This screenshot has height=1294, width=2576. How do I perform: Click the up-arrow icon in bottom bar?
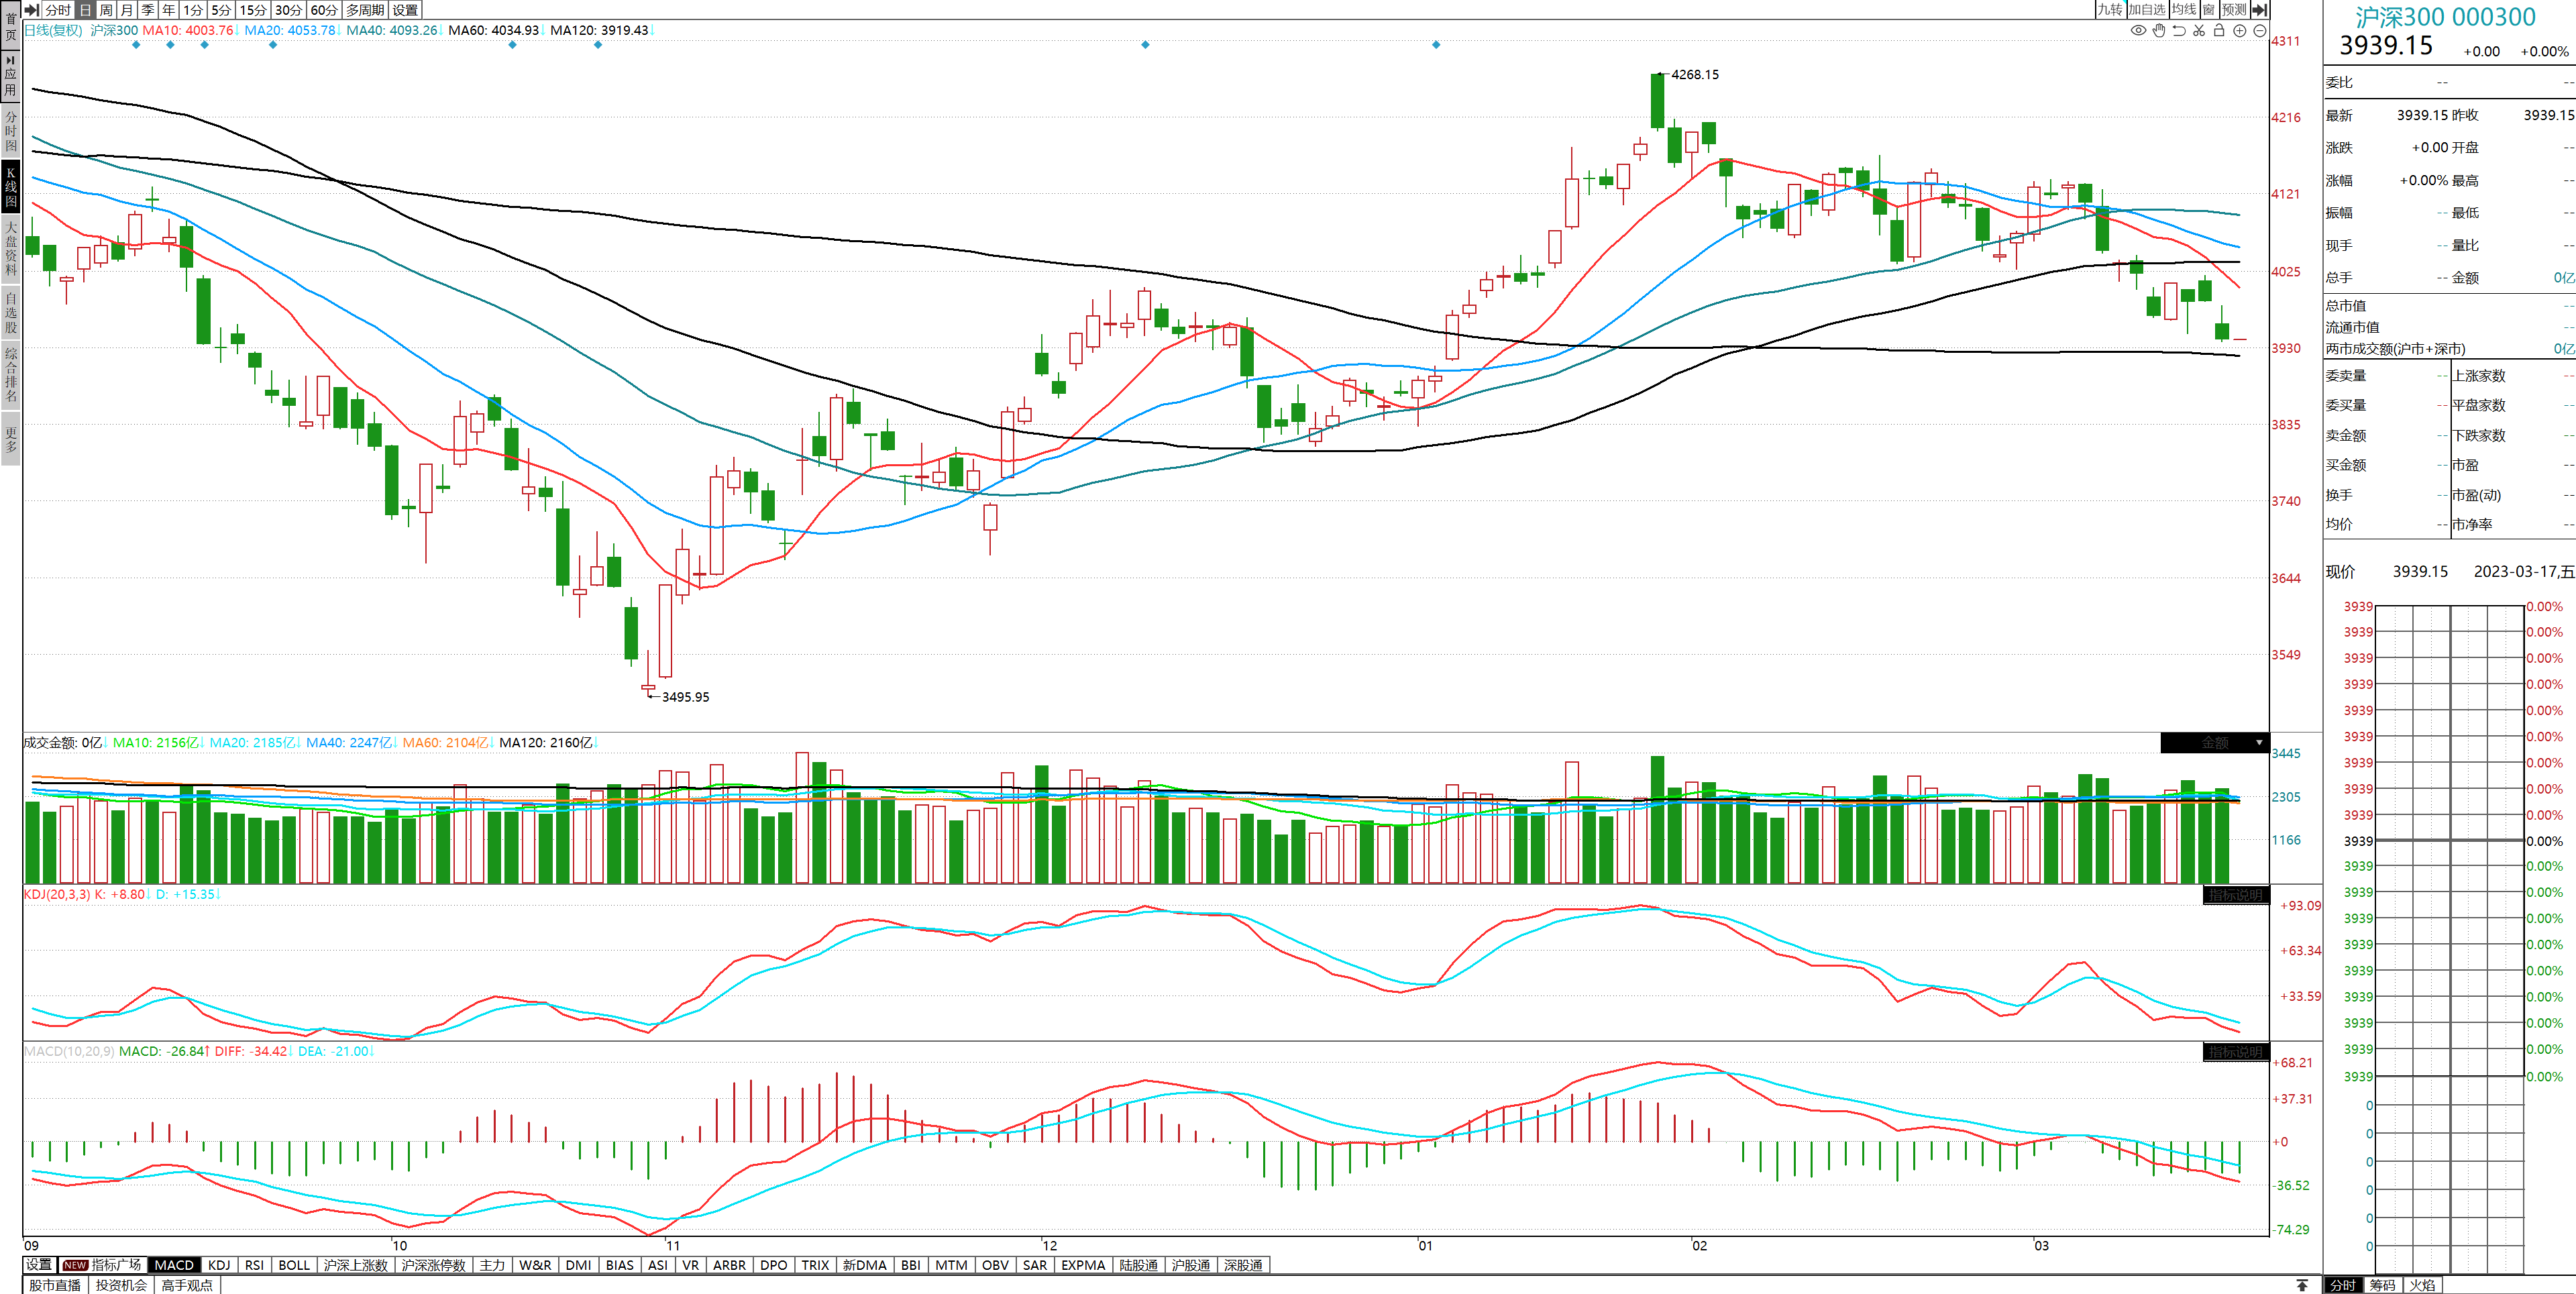pos(2302,1285)
